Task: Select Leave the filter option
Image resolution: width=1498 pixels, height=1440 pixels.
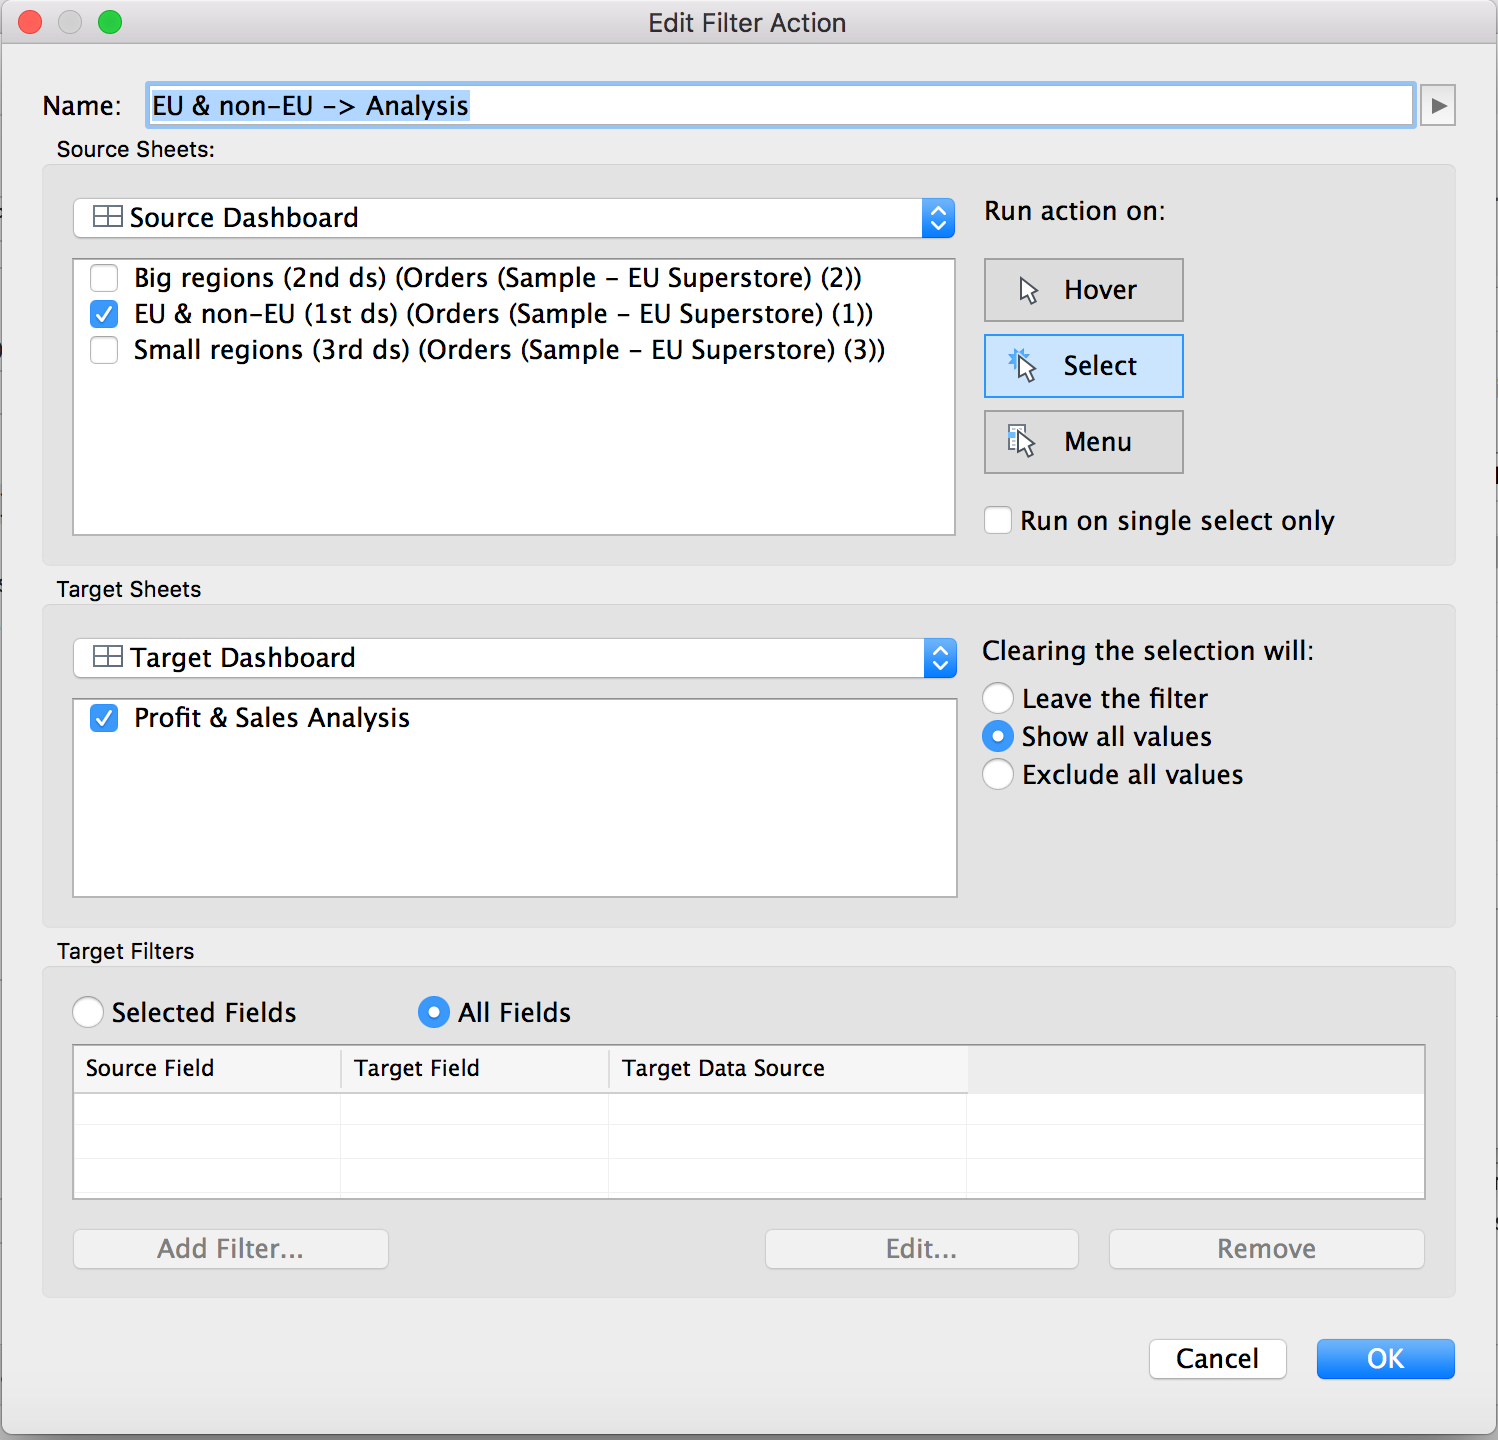Action: coord(998,698)
